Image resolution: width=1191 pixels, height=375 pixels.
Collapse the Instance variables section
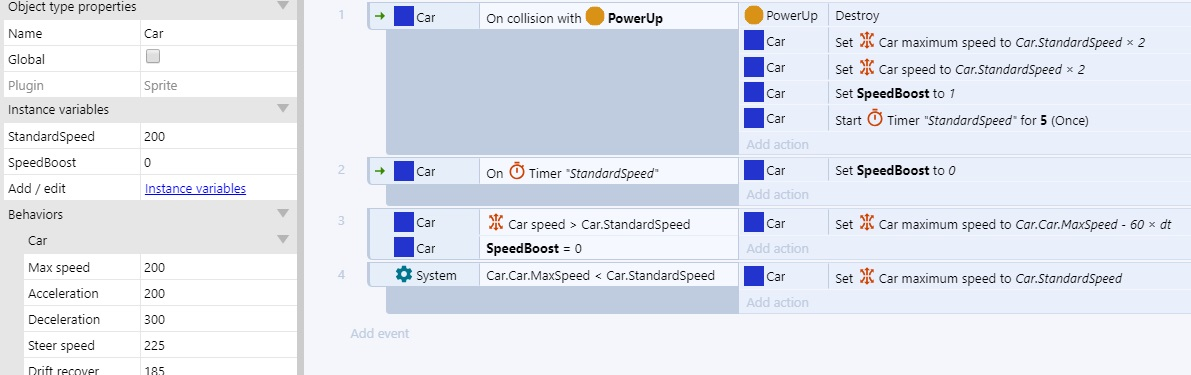[x=283, y=109]
